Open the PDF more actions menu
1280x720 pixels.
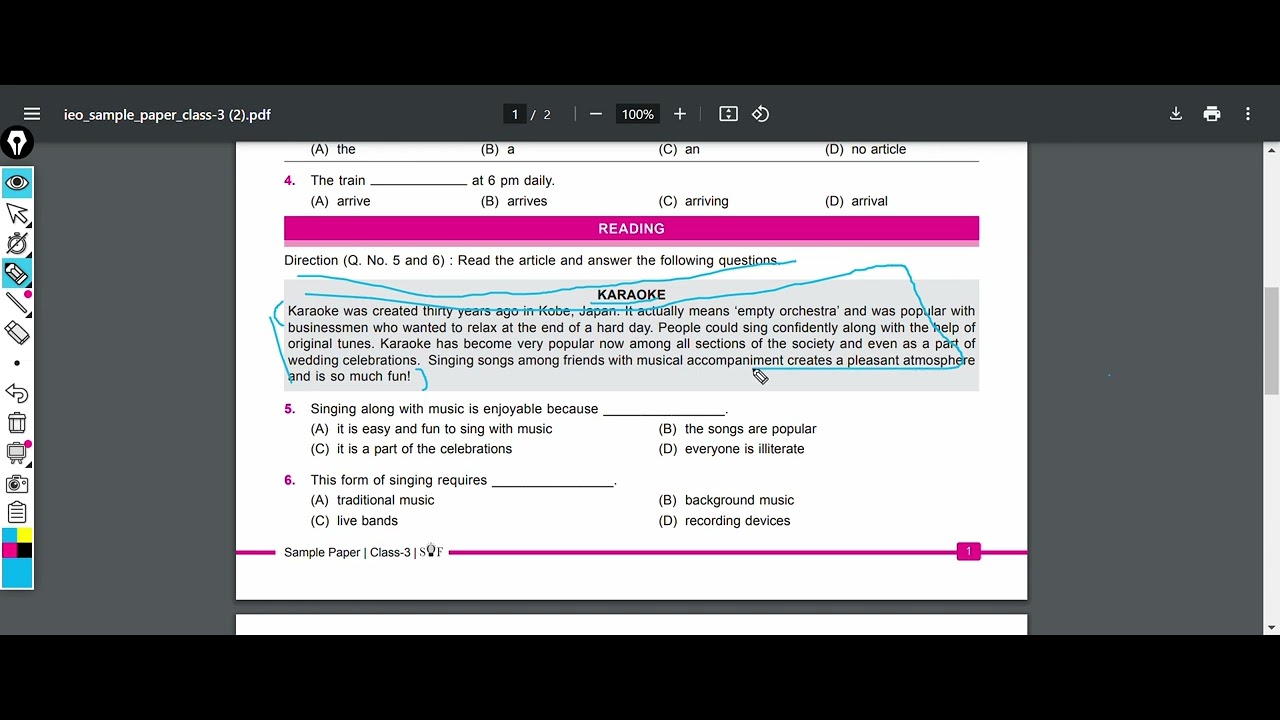pos(1248,114)
